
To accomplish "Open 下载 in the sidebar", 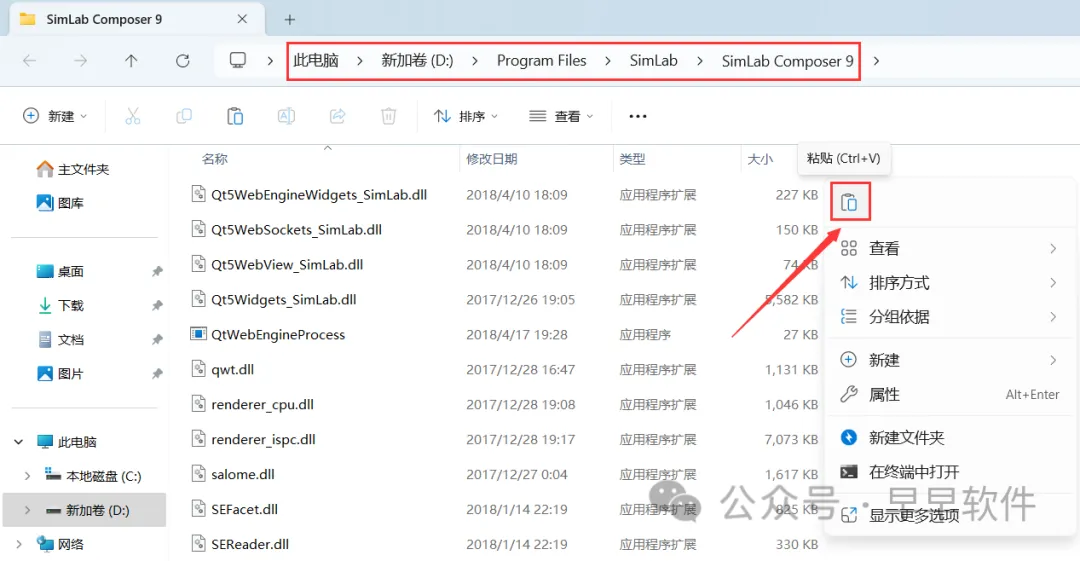I will (60, 305).
